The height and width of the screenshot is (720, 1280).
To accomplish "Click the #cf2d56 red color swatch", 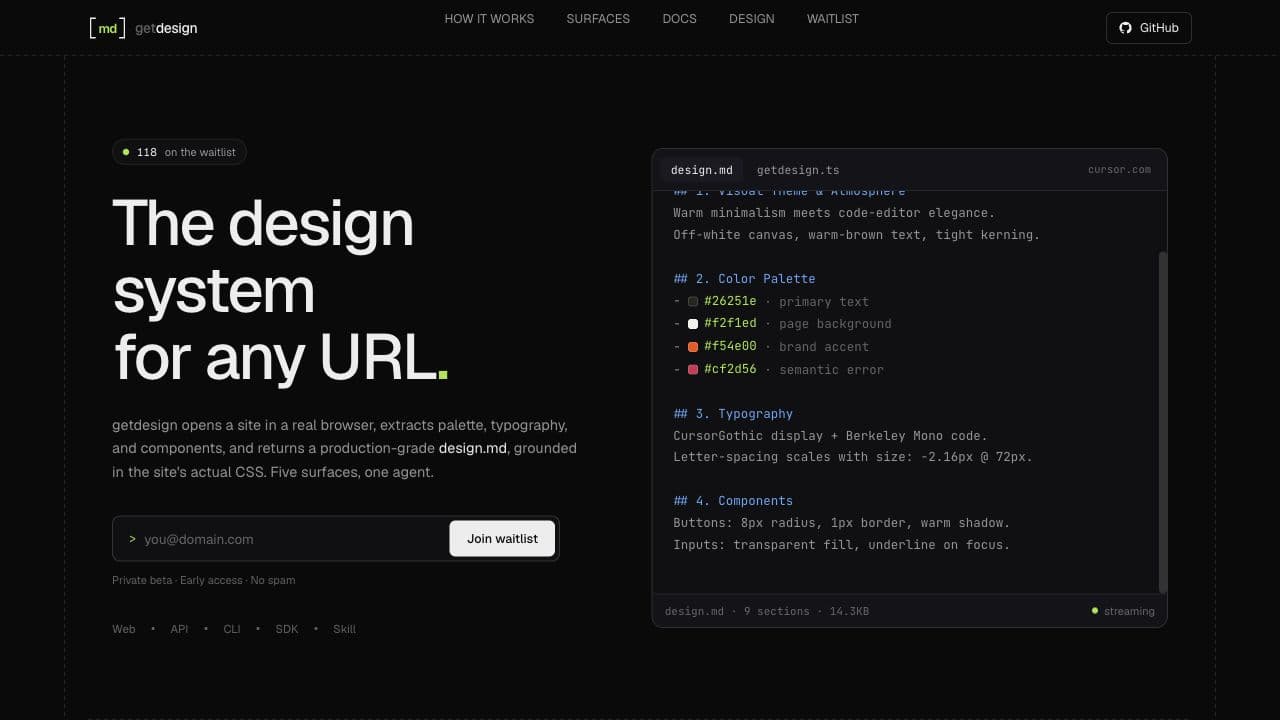I will 693,370.
